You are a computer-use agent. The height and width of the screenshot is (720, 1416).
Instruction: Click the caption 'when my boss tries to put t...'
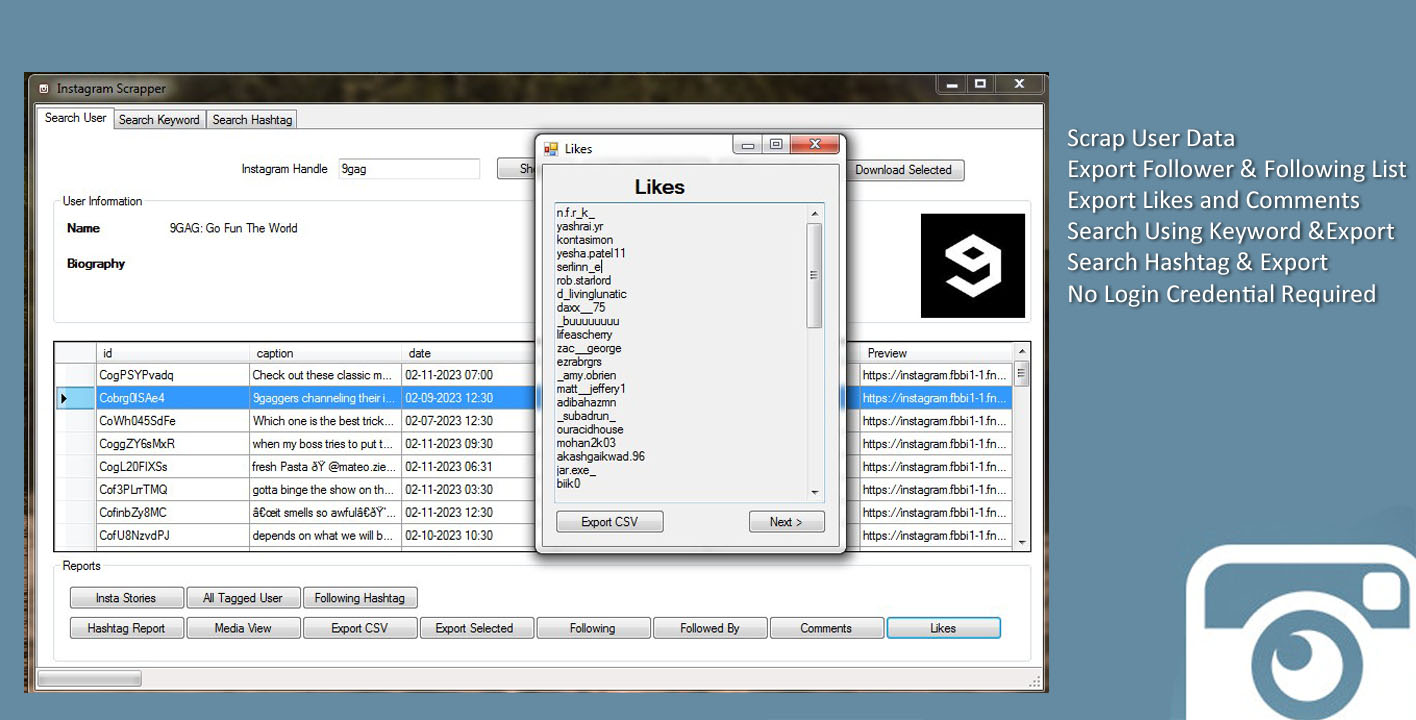tap(323, 444)
